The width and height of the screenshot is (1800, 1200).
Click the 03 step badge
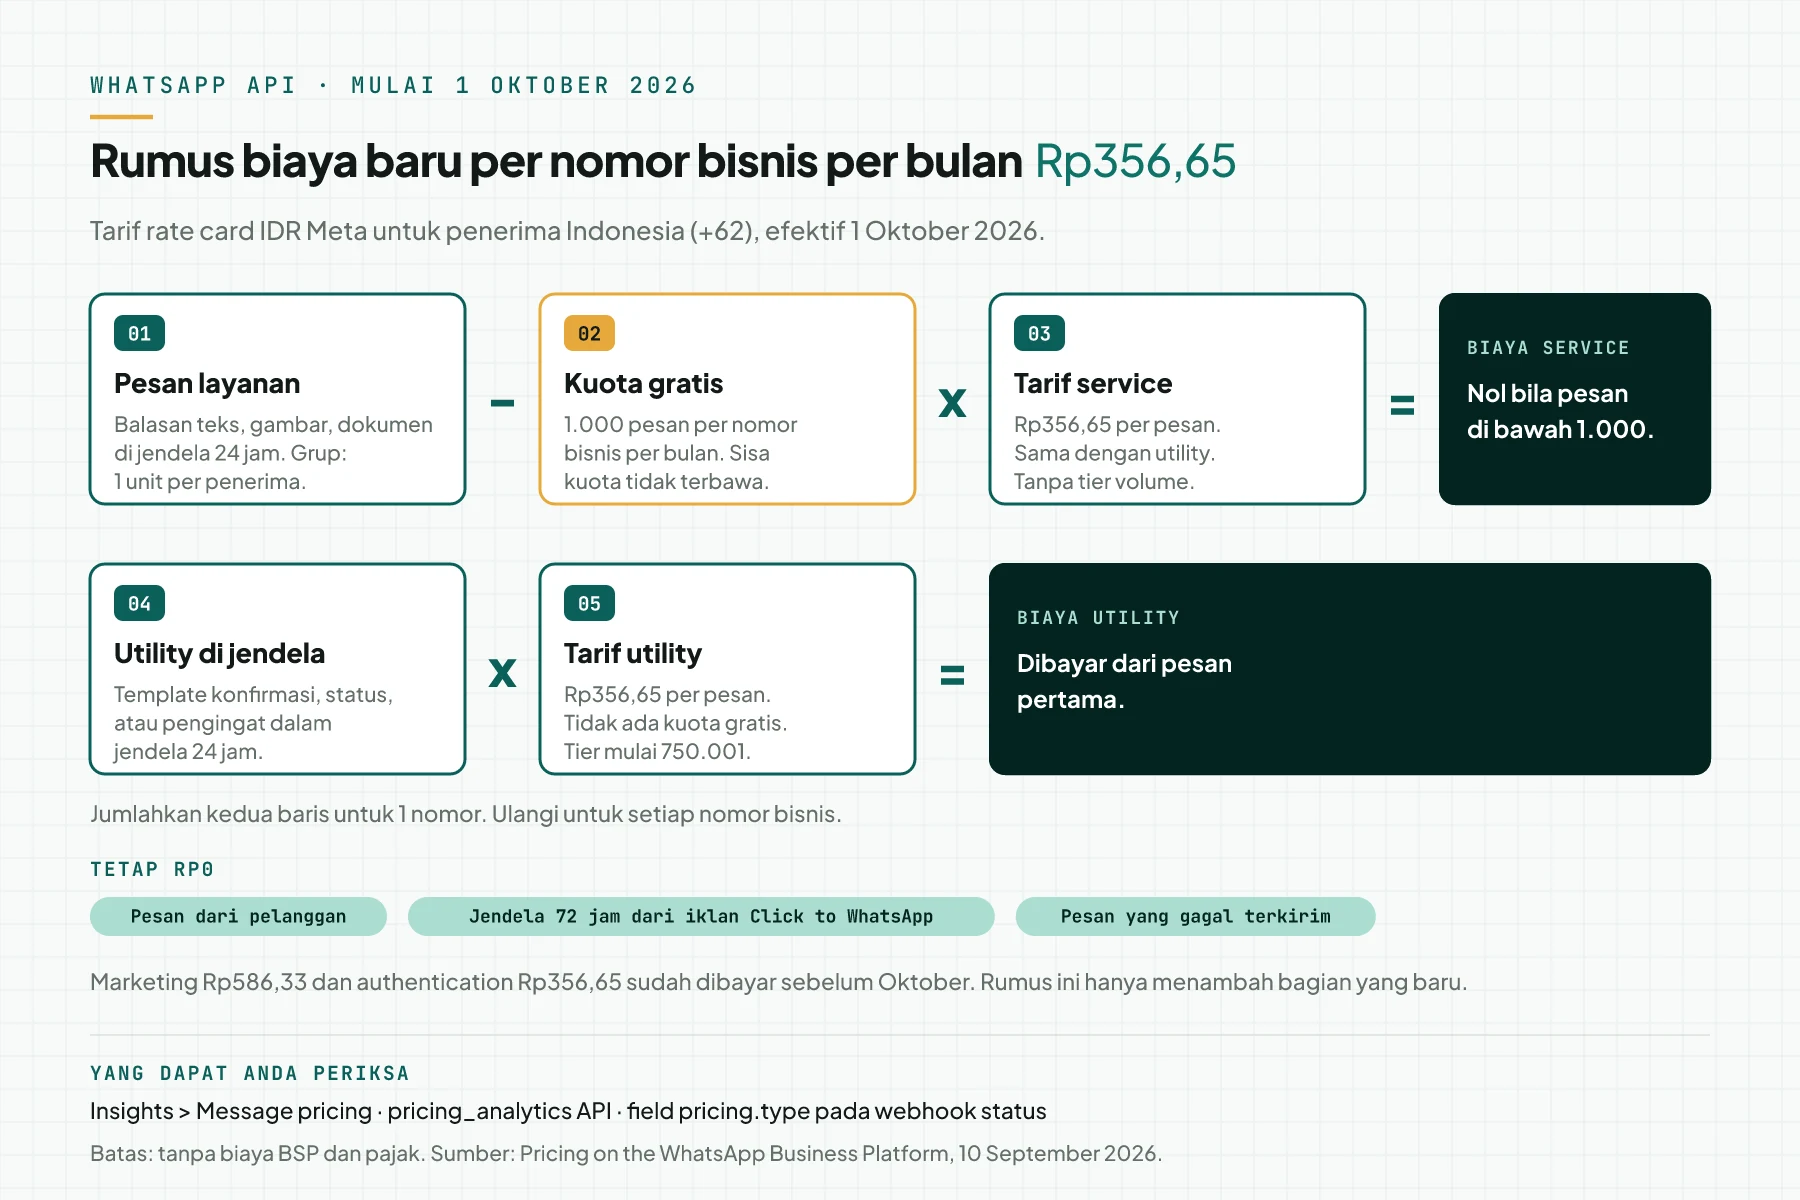pos(1039,333)
